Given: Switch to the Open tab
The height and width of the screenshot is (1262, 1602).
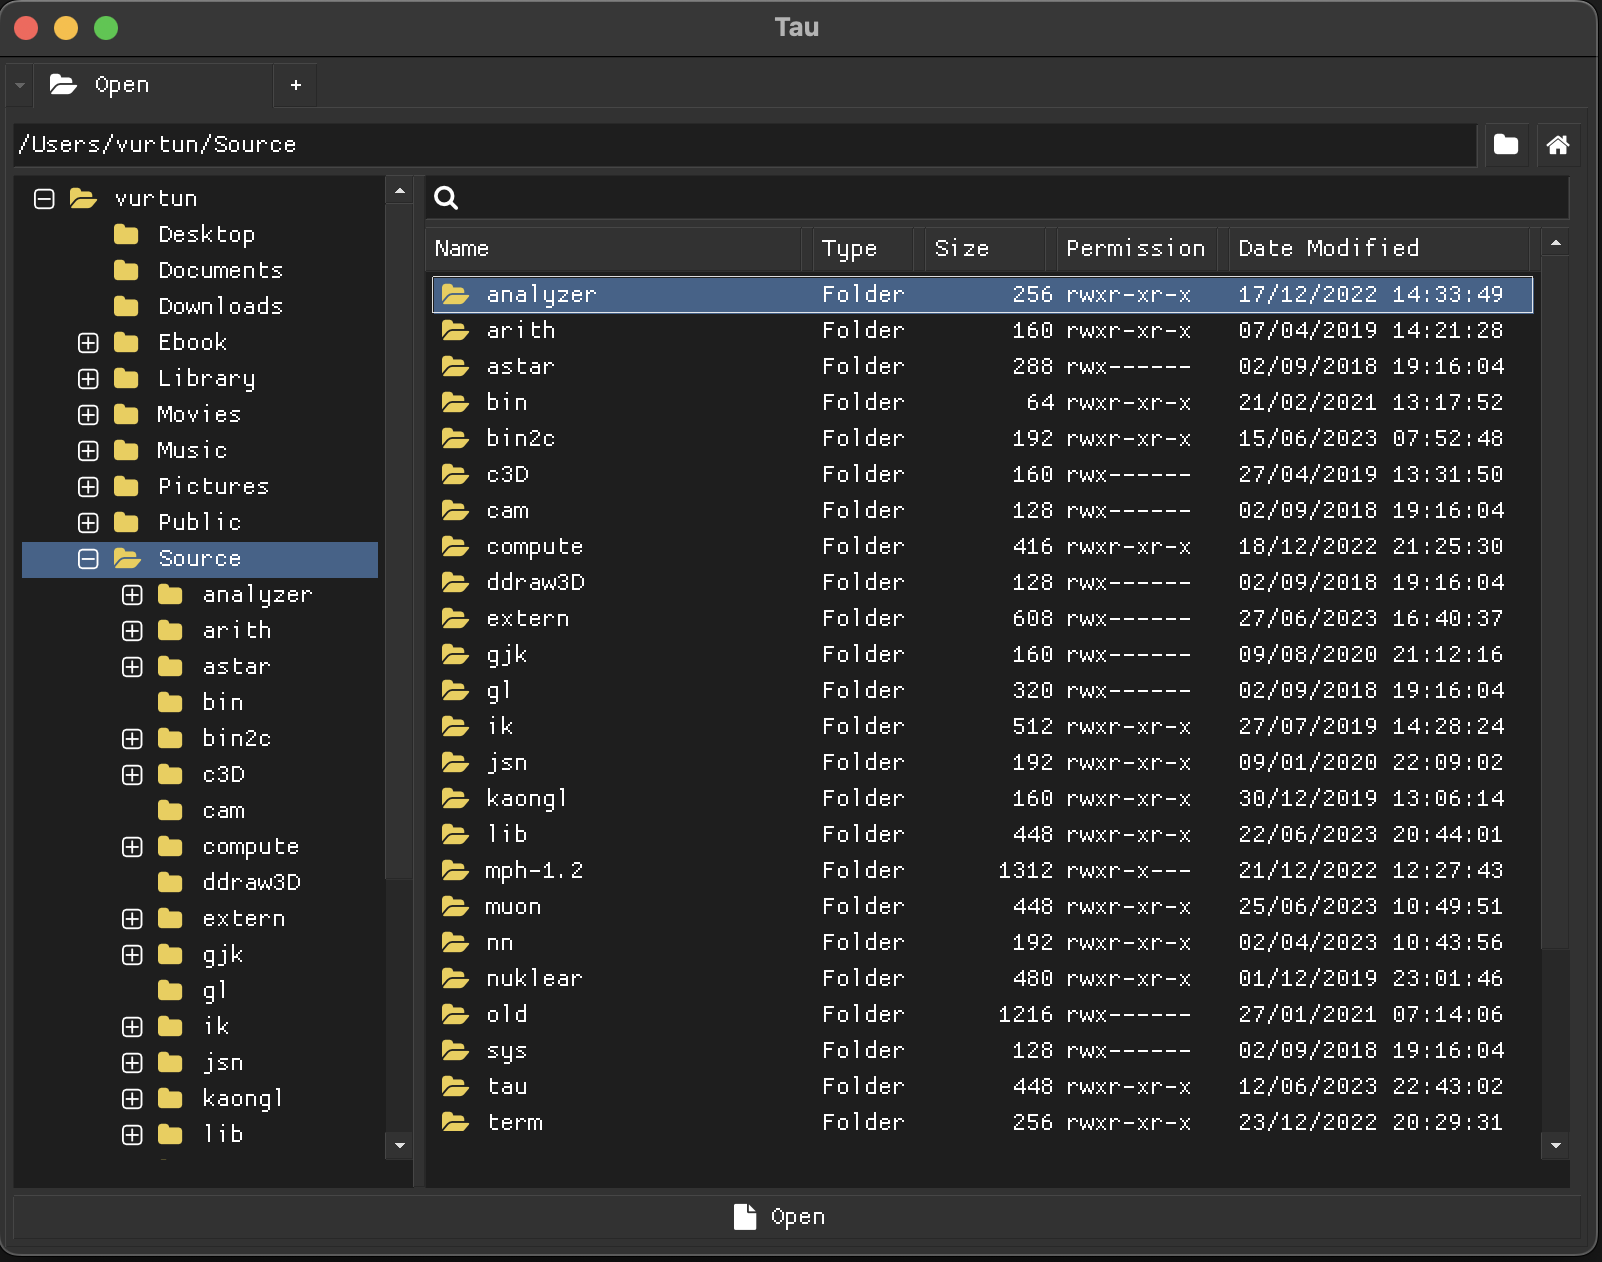Looking at the screenshot, I should pyautogui.click(x=122, y=85).
